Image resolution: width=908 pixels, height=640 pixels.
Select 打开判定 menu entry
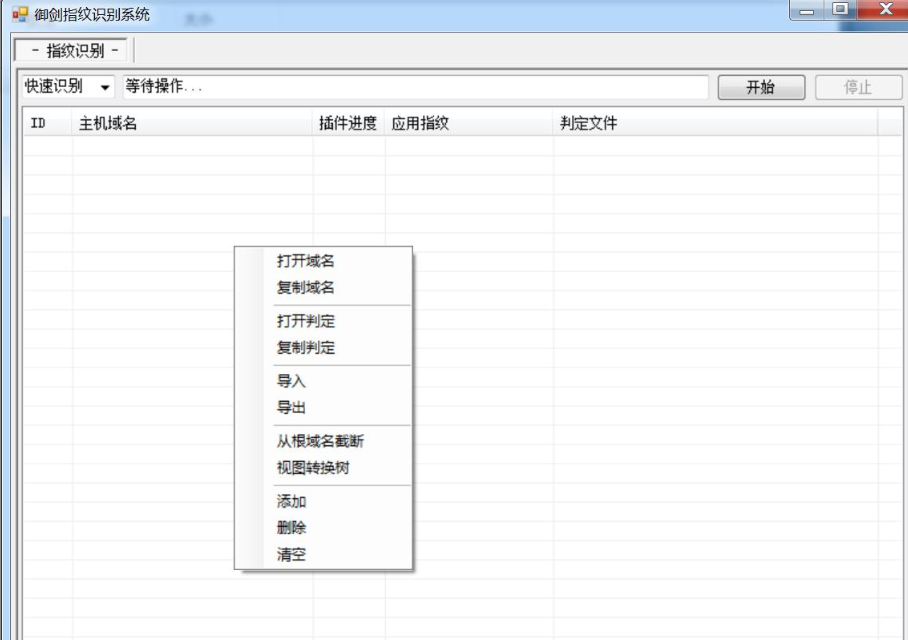(306, 322)
